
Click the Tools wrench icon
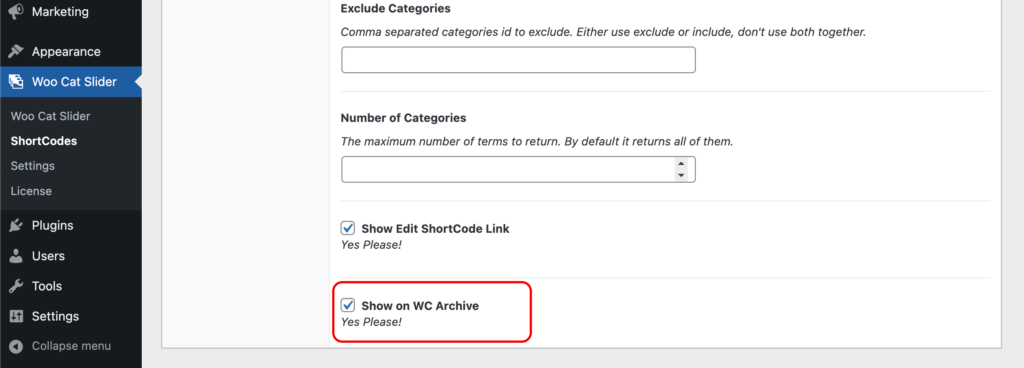[x=16, y=286]
